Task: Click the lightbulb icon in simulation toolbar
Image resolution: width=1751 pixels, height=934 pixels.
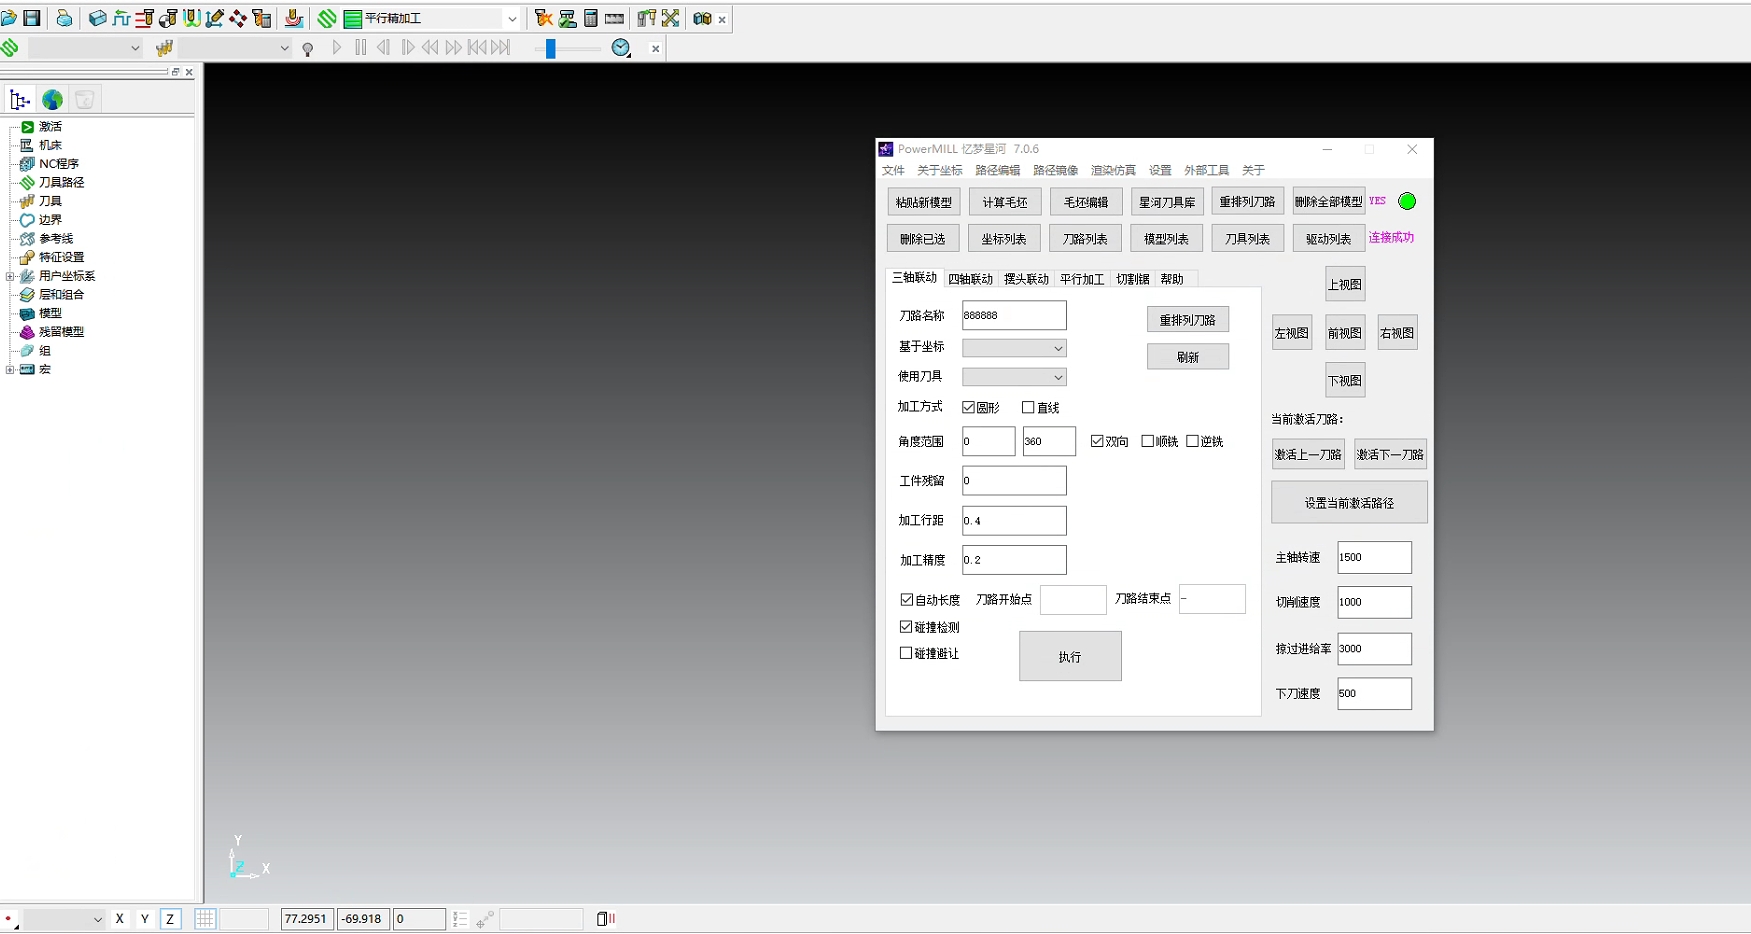Action: tap(308, 49)
